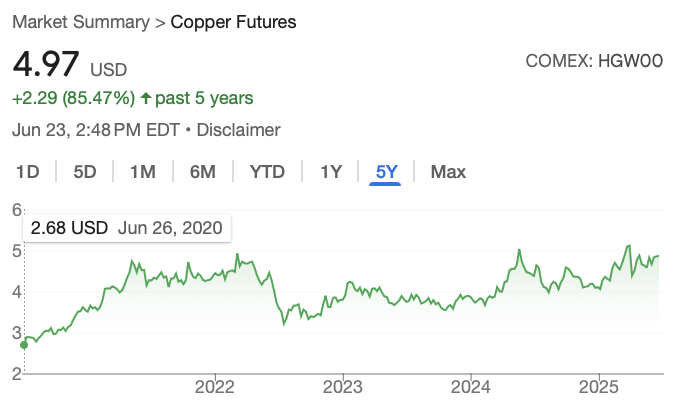Open the Market Summary breadcrumb link
This screenshot has width=674, height=406.
coord(81,22)
